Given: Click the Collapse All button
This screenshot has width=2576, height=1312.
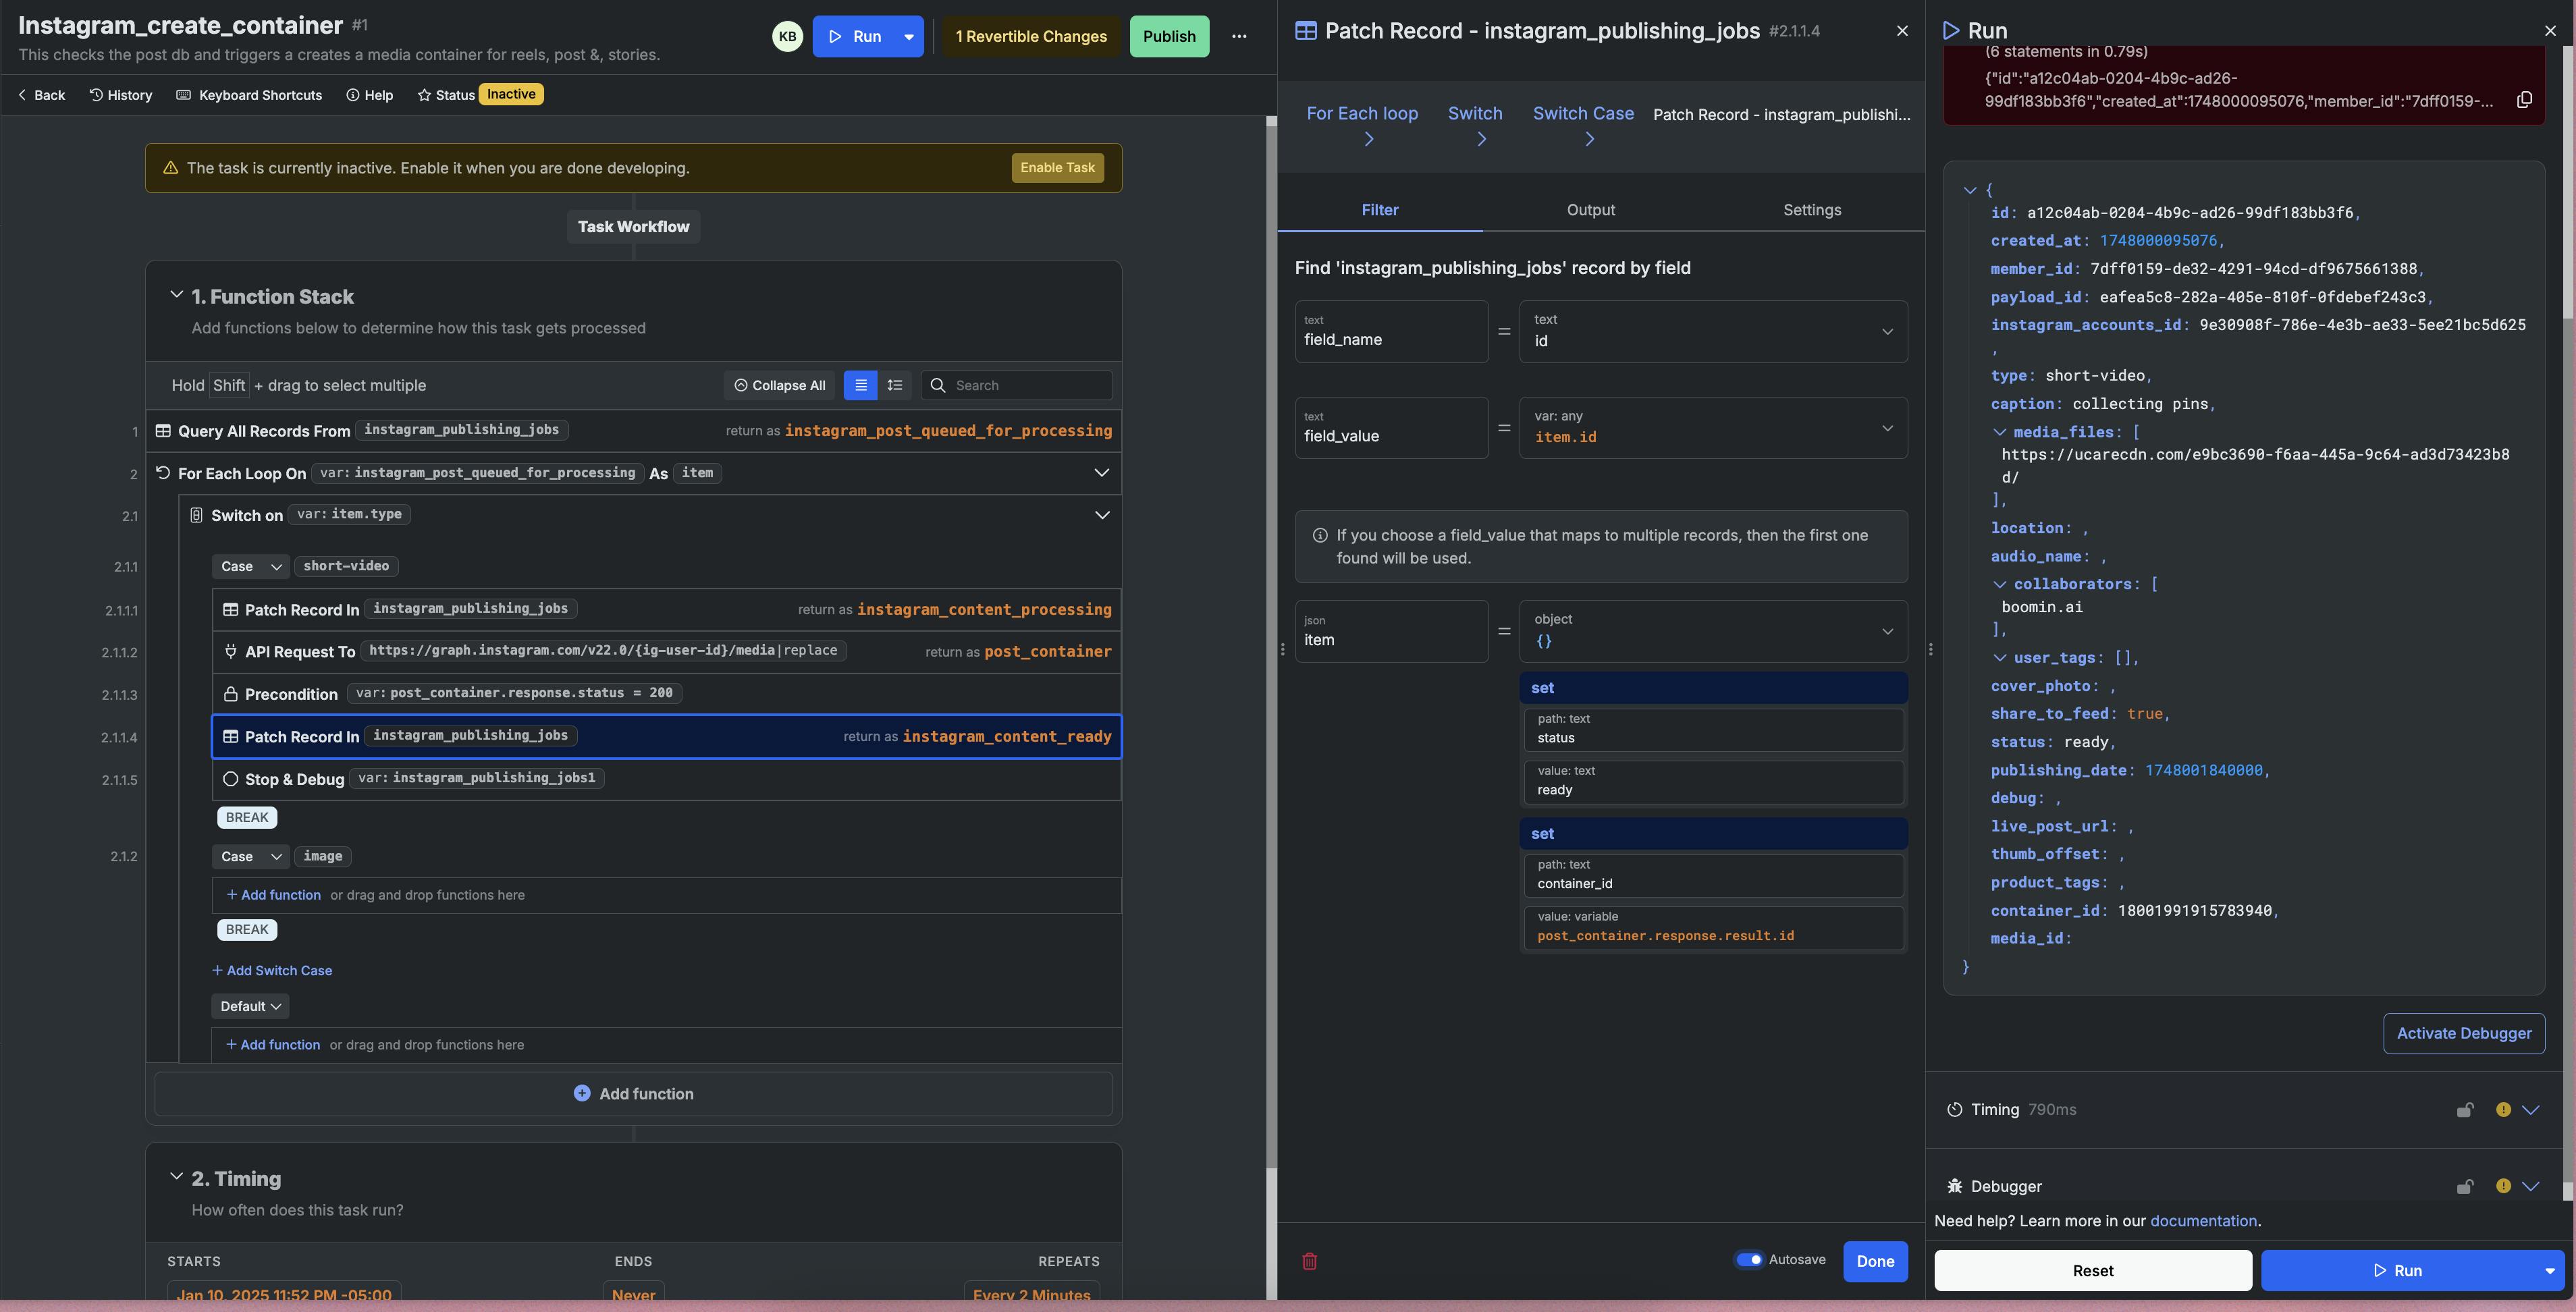Looking at the screenshot, I should (x=779, y=385).
